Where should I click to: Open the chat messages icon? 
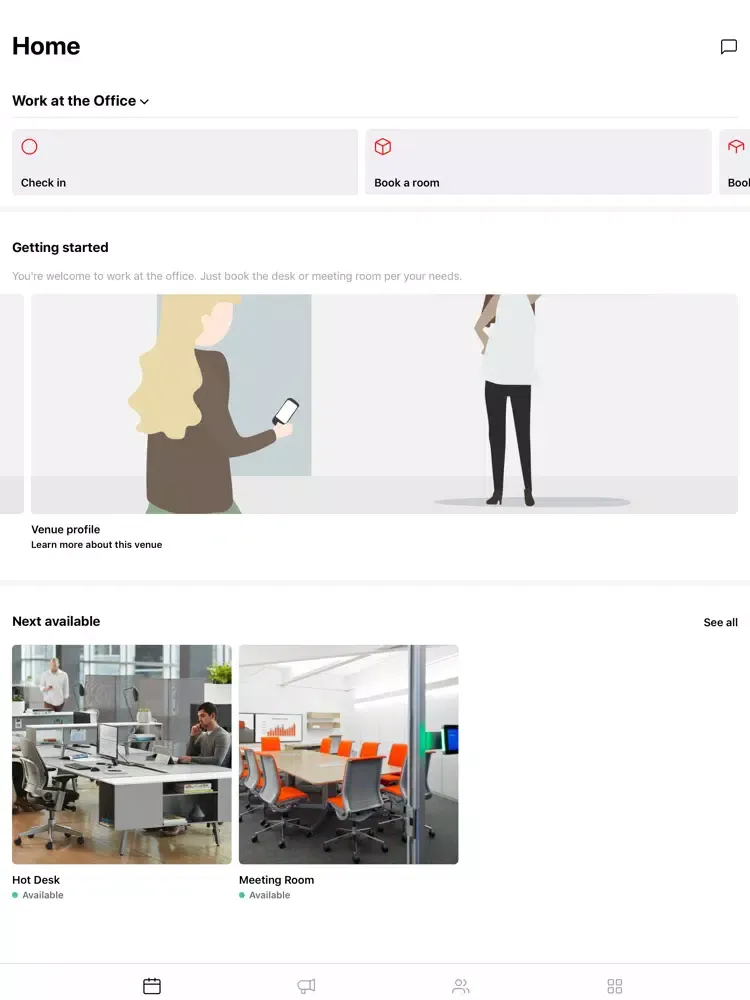(x=728, y=47)
